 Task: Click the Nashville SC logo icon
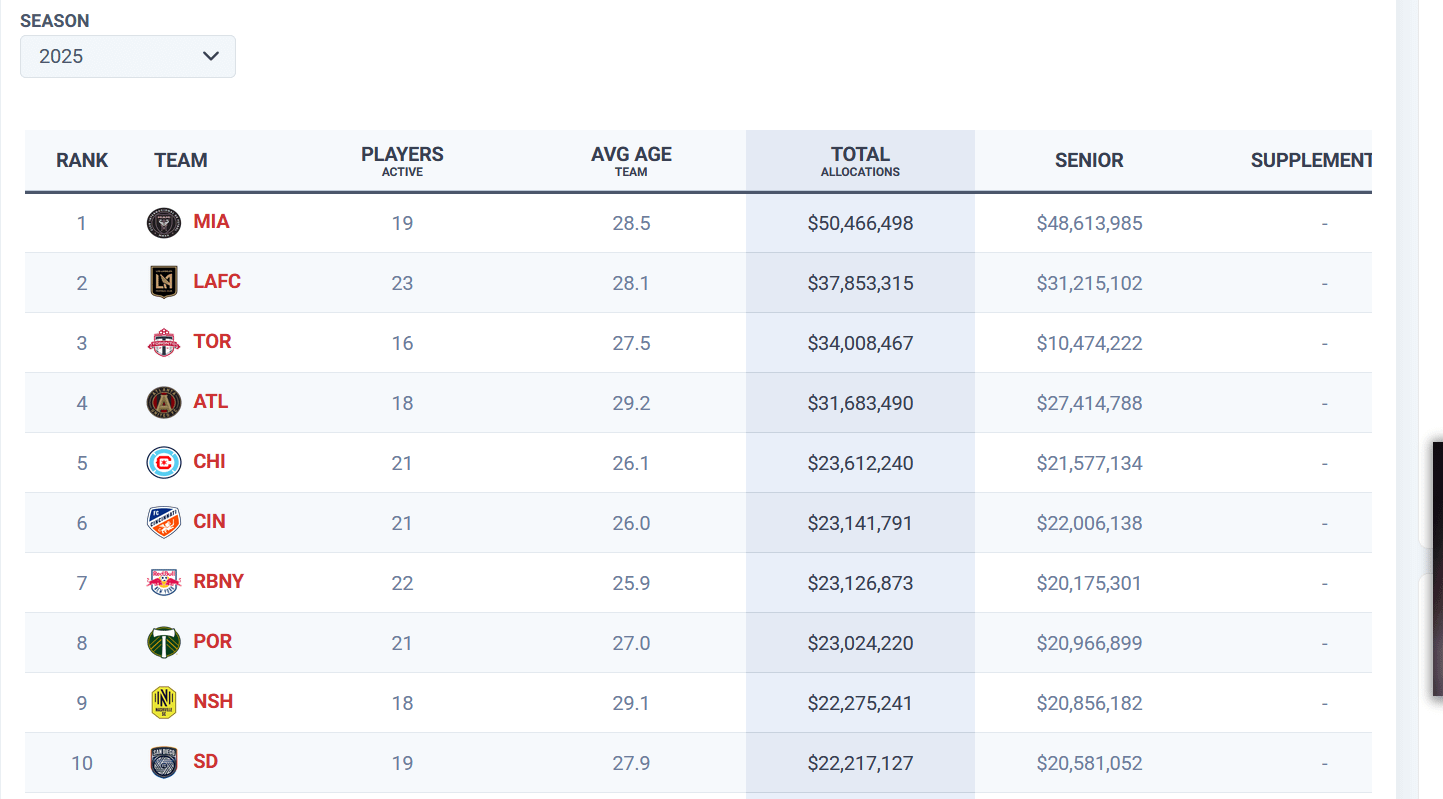coord(164,702)
